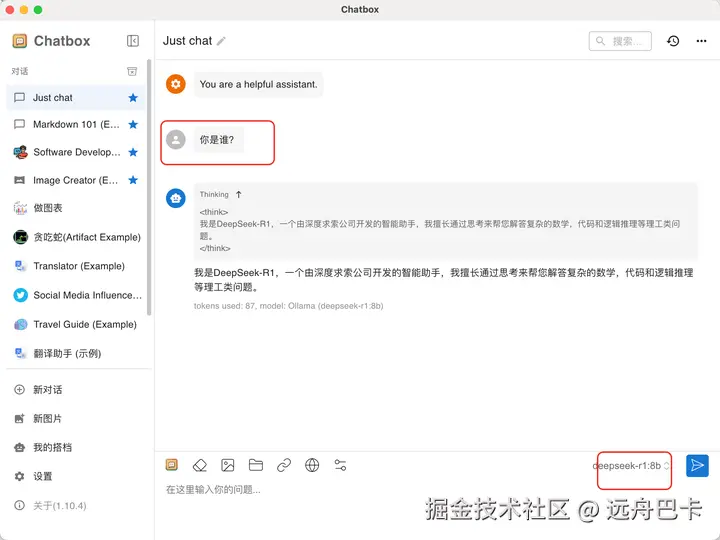The image size is (720, 540).
Task: Click the 你是谁? user message
Action: coord(218,140)
